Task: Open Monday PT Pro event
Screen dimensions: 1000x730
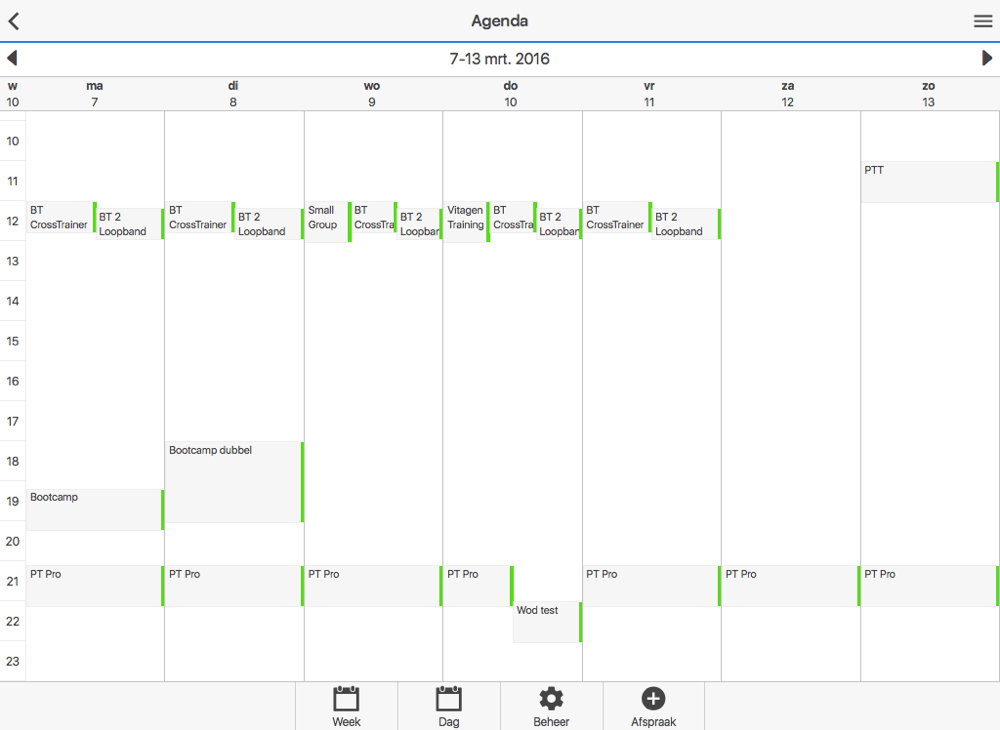Action: pyautogui.click(x=96, y=585)
